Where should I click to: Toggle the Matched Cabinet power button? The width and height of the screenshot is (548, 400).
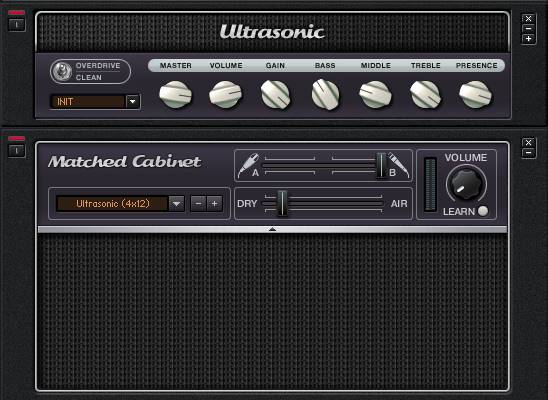coord(16,151)
